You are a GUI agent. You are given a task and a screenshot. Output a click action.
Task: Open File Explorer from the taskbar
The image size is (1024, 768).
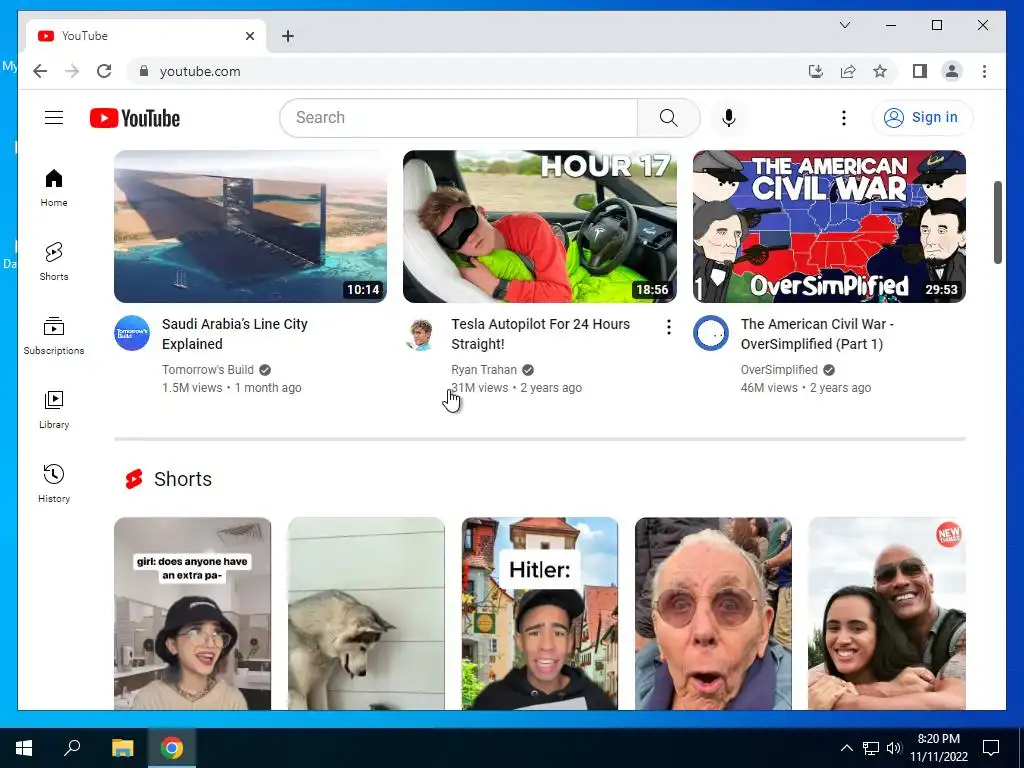click(122, 748)
